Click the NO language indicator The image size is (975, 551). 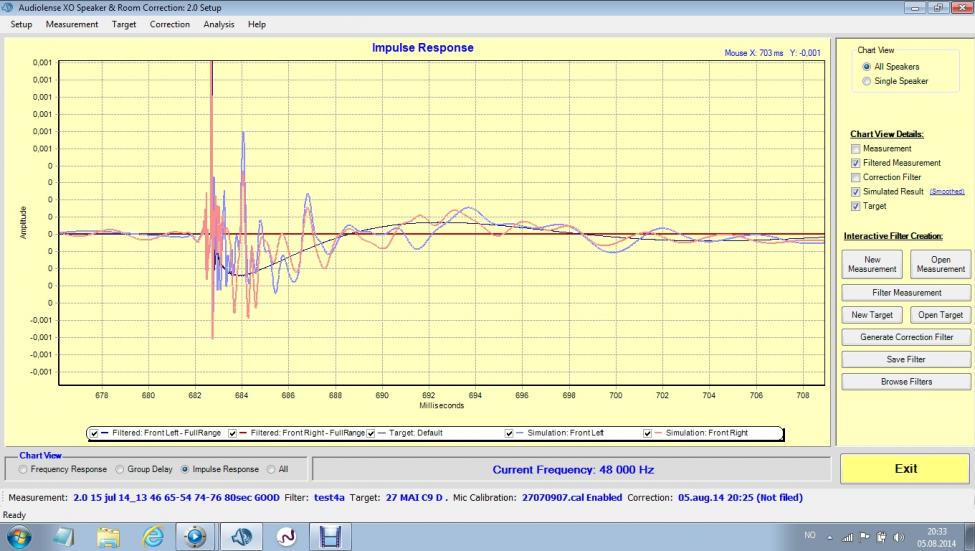coord(810,535)
